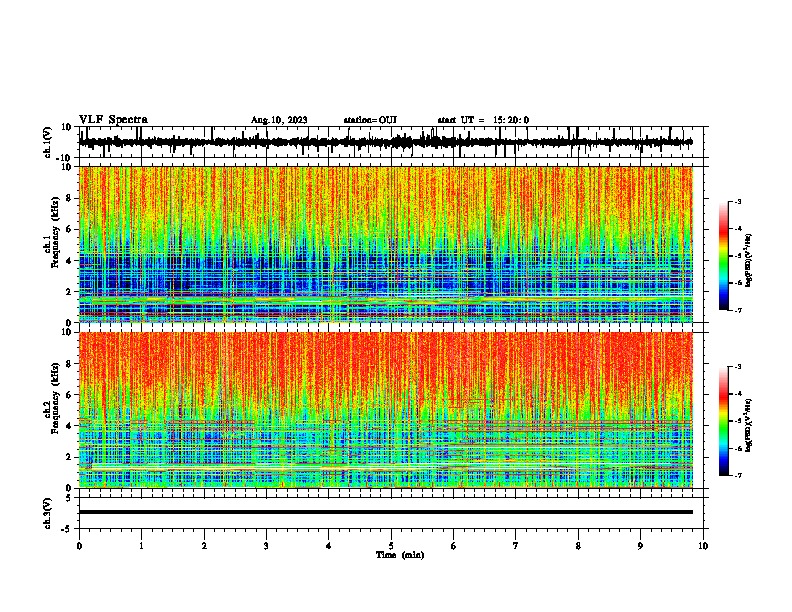Click tick label "10" on the Time axis

pyautogui.click(x=703, y=546)
